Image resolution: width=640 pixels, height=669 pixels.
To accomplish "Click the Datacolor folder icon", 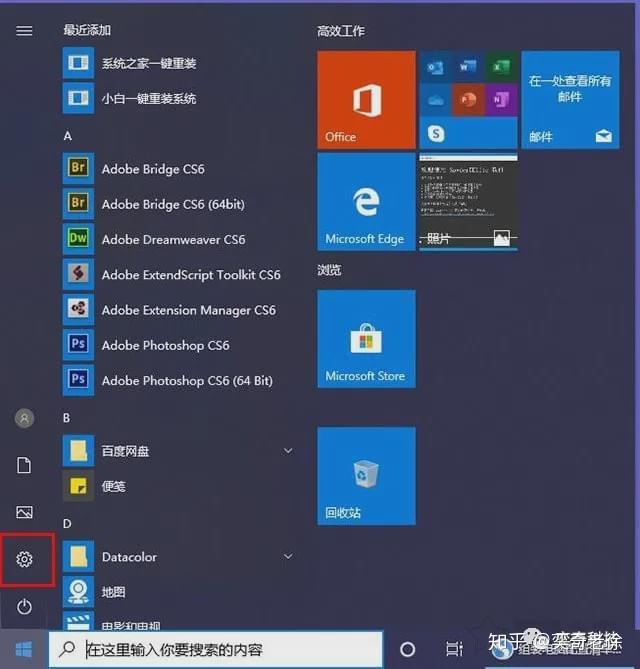I will [x=78, y=556].
